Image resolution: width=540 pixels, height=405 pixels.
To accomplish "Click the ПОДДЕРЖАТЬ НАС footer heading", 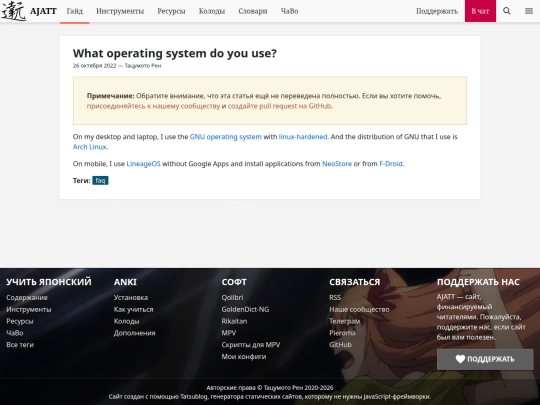I will tap(478, 282).
